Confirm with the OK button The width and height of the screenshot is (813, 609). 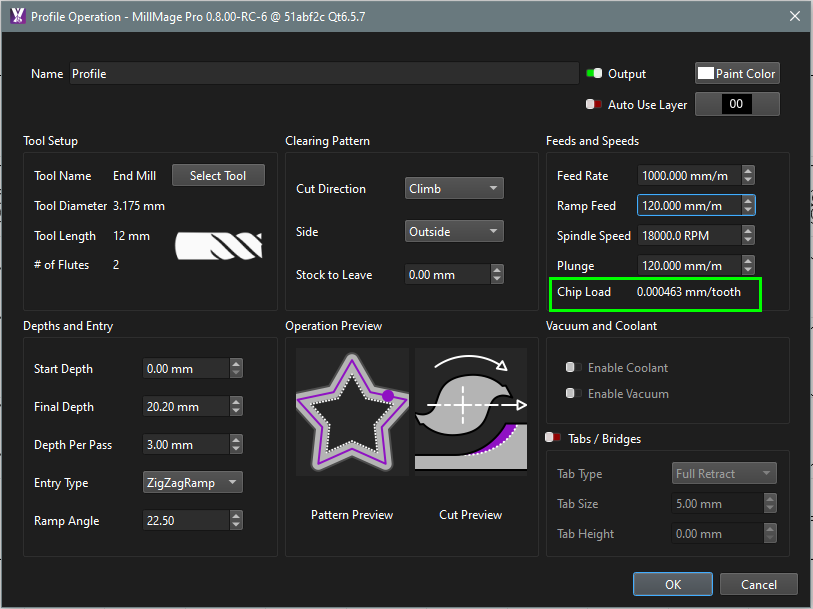673,584
